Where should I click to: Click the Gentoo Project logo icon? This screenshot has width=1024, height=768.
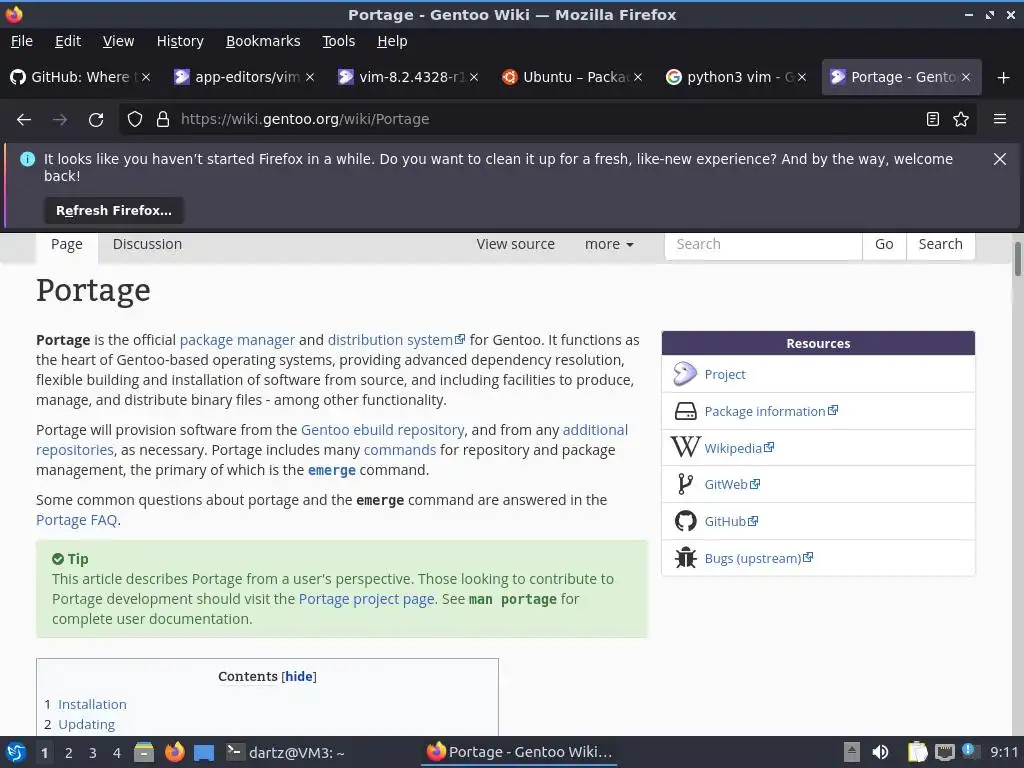(x=684, y=374)
